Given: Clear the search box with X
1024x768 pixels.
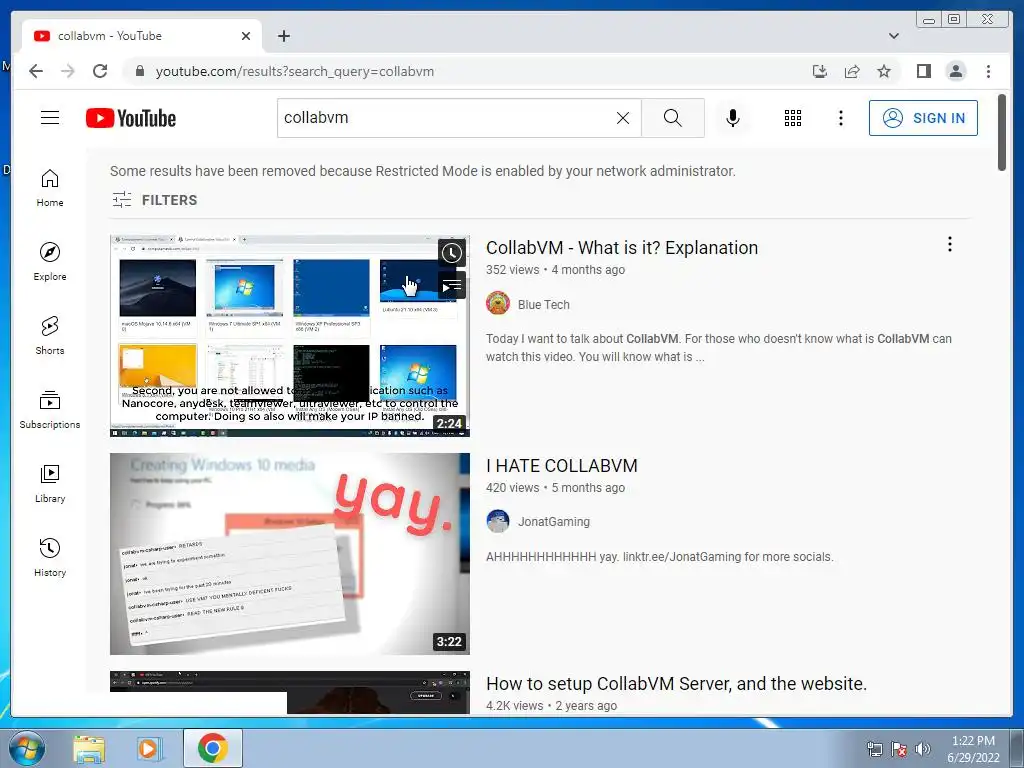Looking at the screenshot, I should pyautogui.click(x=623, y=118).
